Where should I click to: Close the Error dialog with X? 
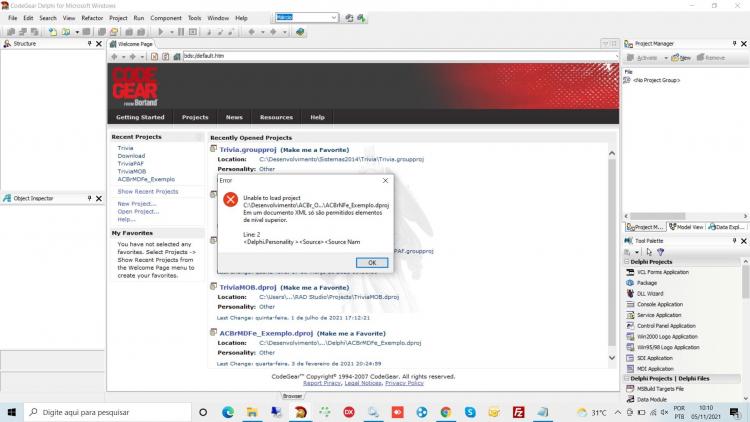386,180
